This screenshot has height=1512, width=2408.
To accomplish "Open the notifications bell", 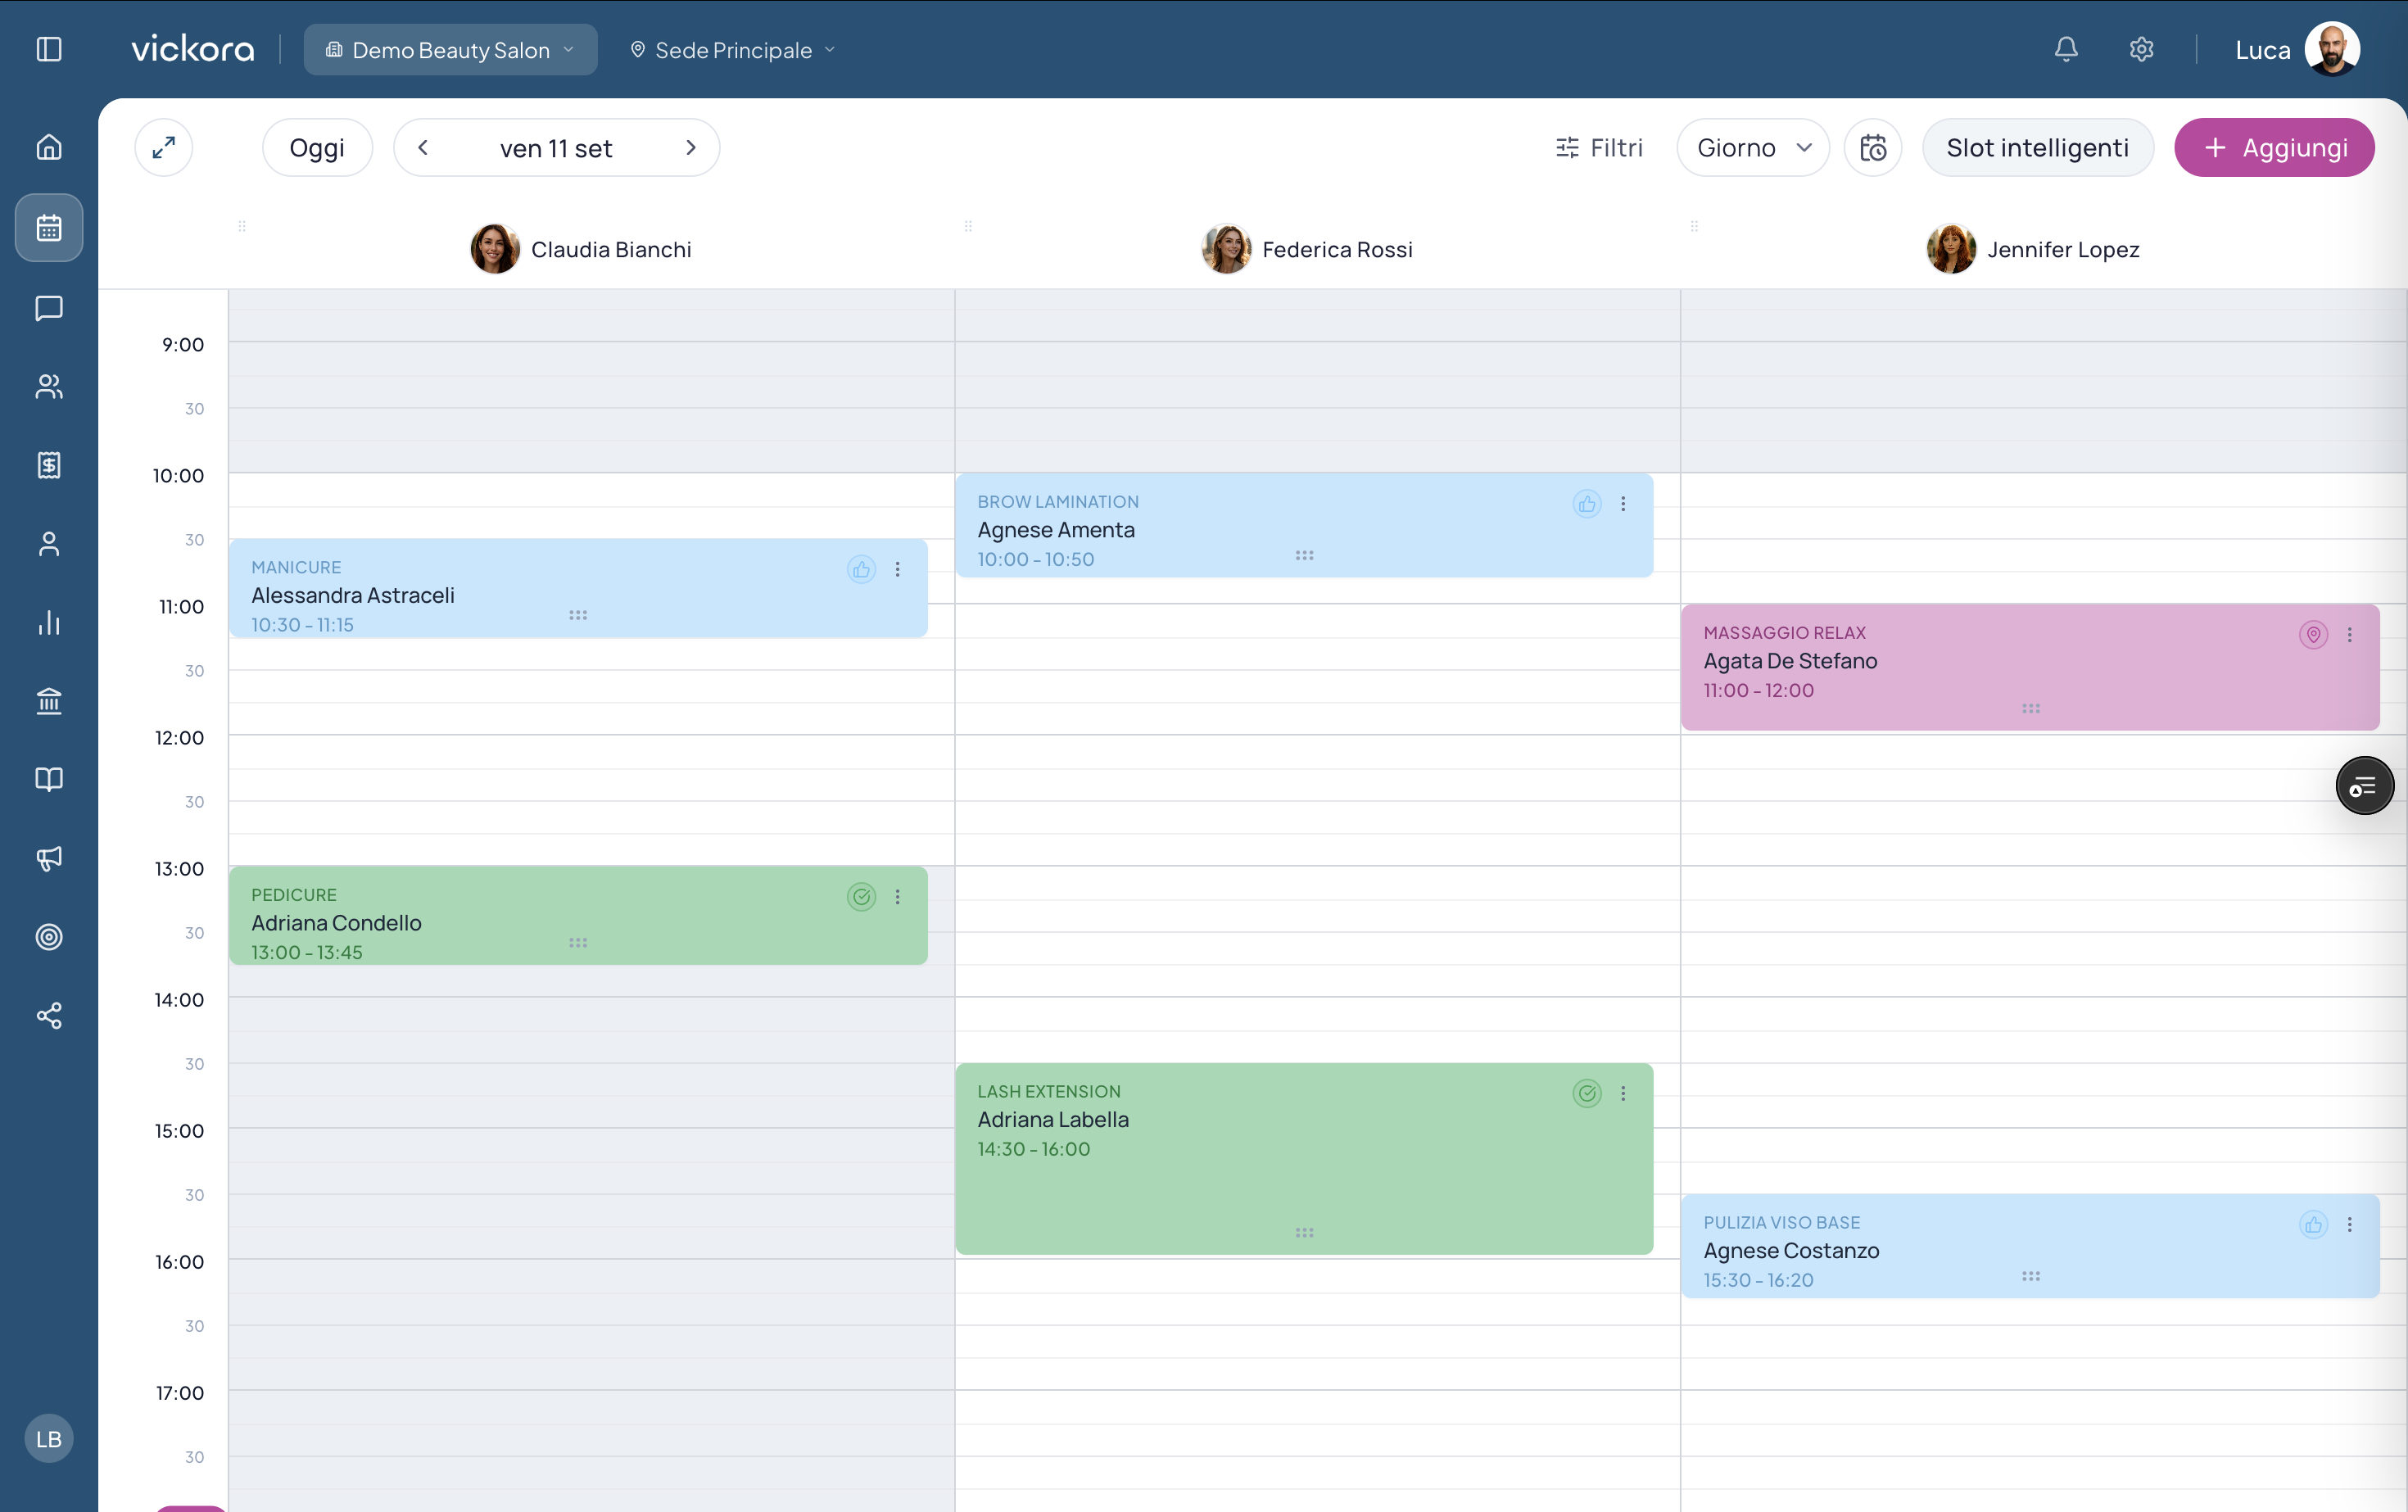I will click(x=2066, y=49).
